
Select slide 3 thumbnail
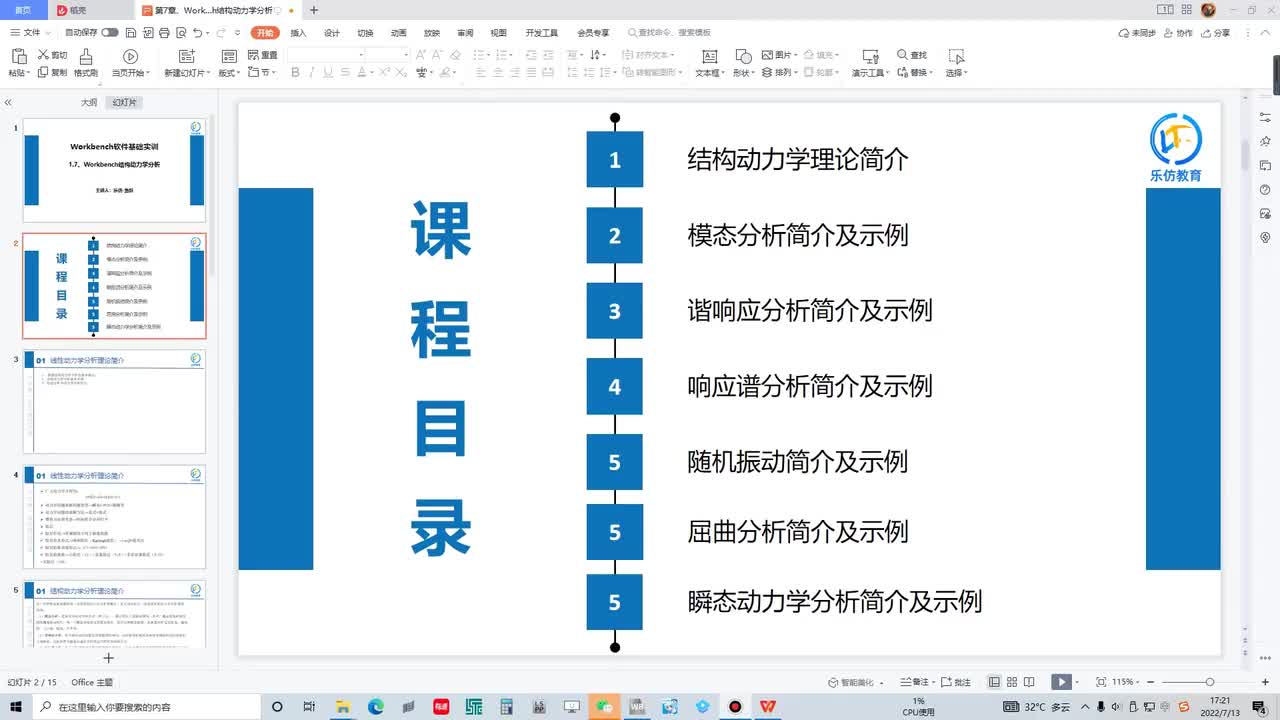[x=114, y=402]
